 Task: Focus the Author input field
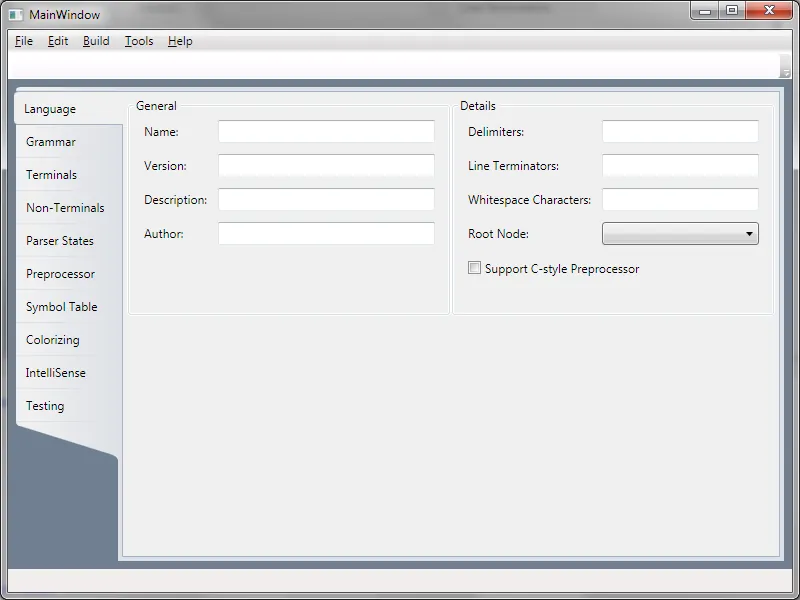(327, 233)
